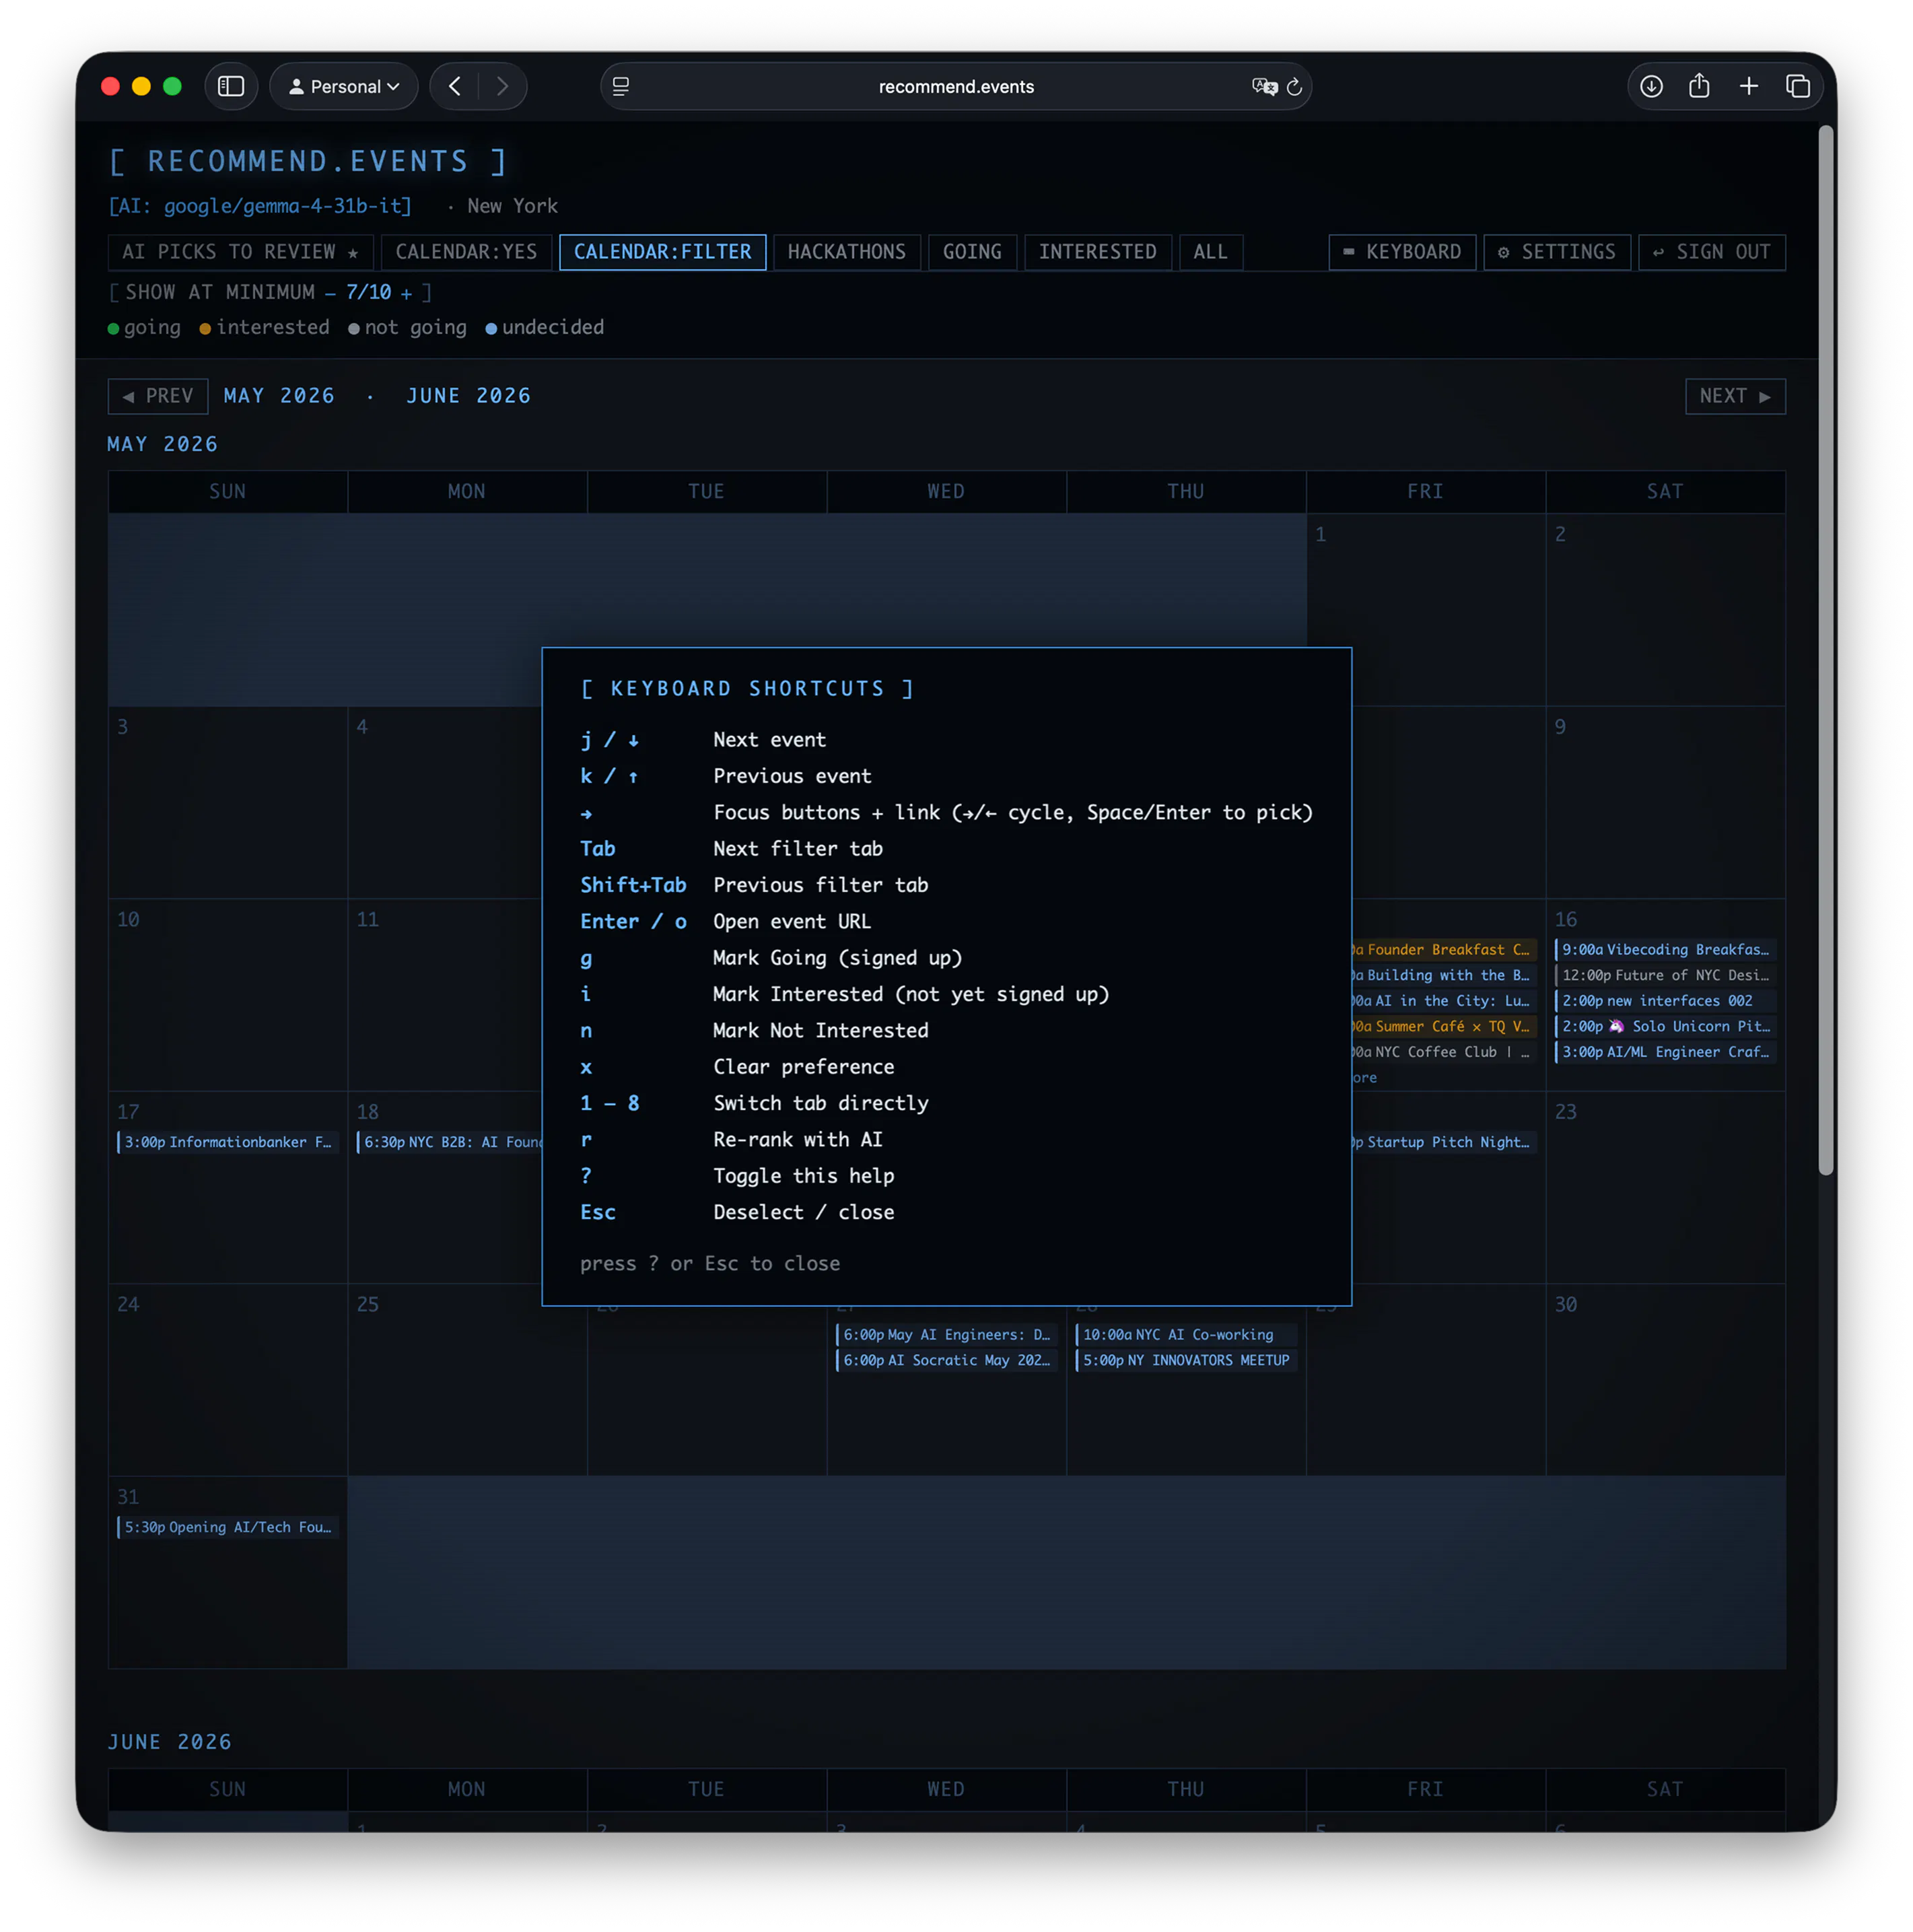
Task: Click the May 2 day cell
Action: (1665, 610)
